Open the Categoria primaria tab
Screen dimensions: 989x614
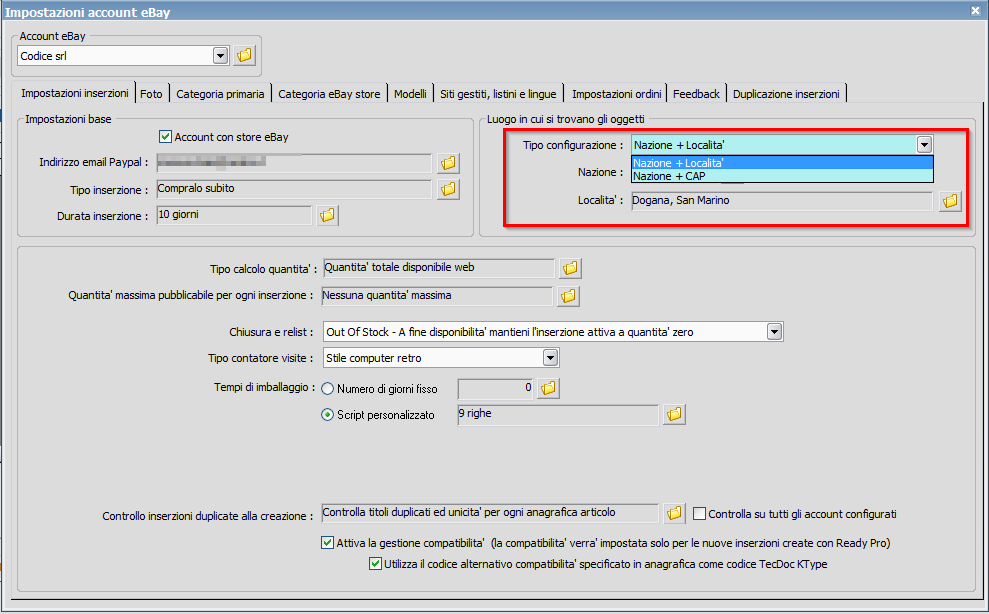pos(220,94)
